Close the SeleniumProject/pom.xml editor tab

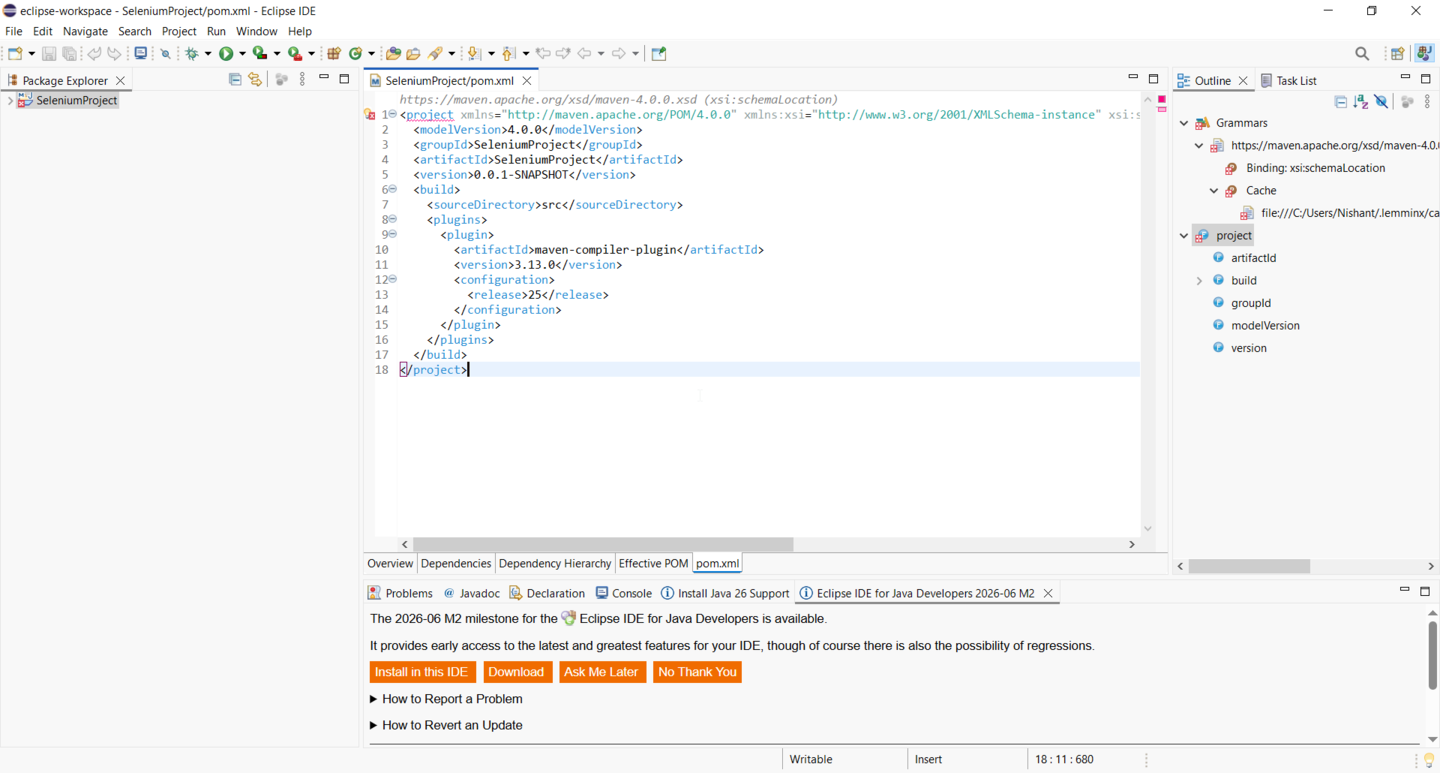[527, 81]
